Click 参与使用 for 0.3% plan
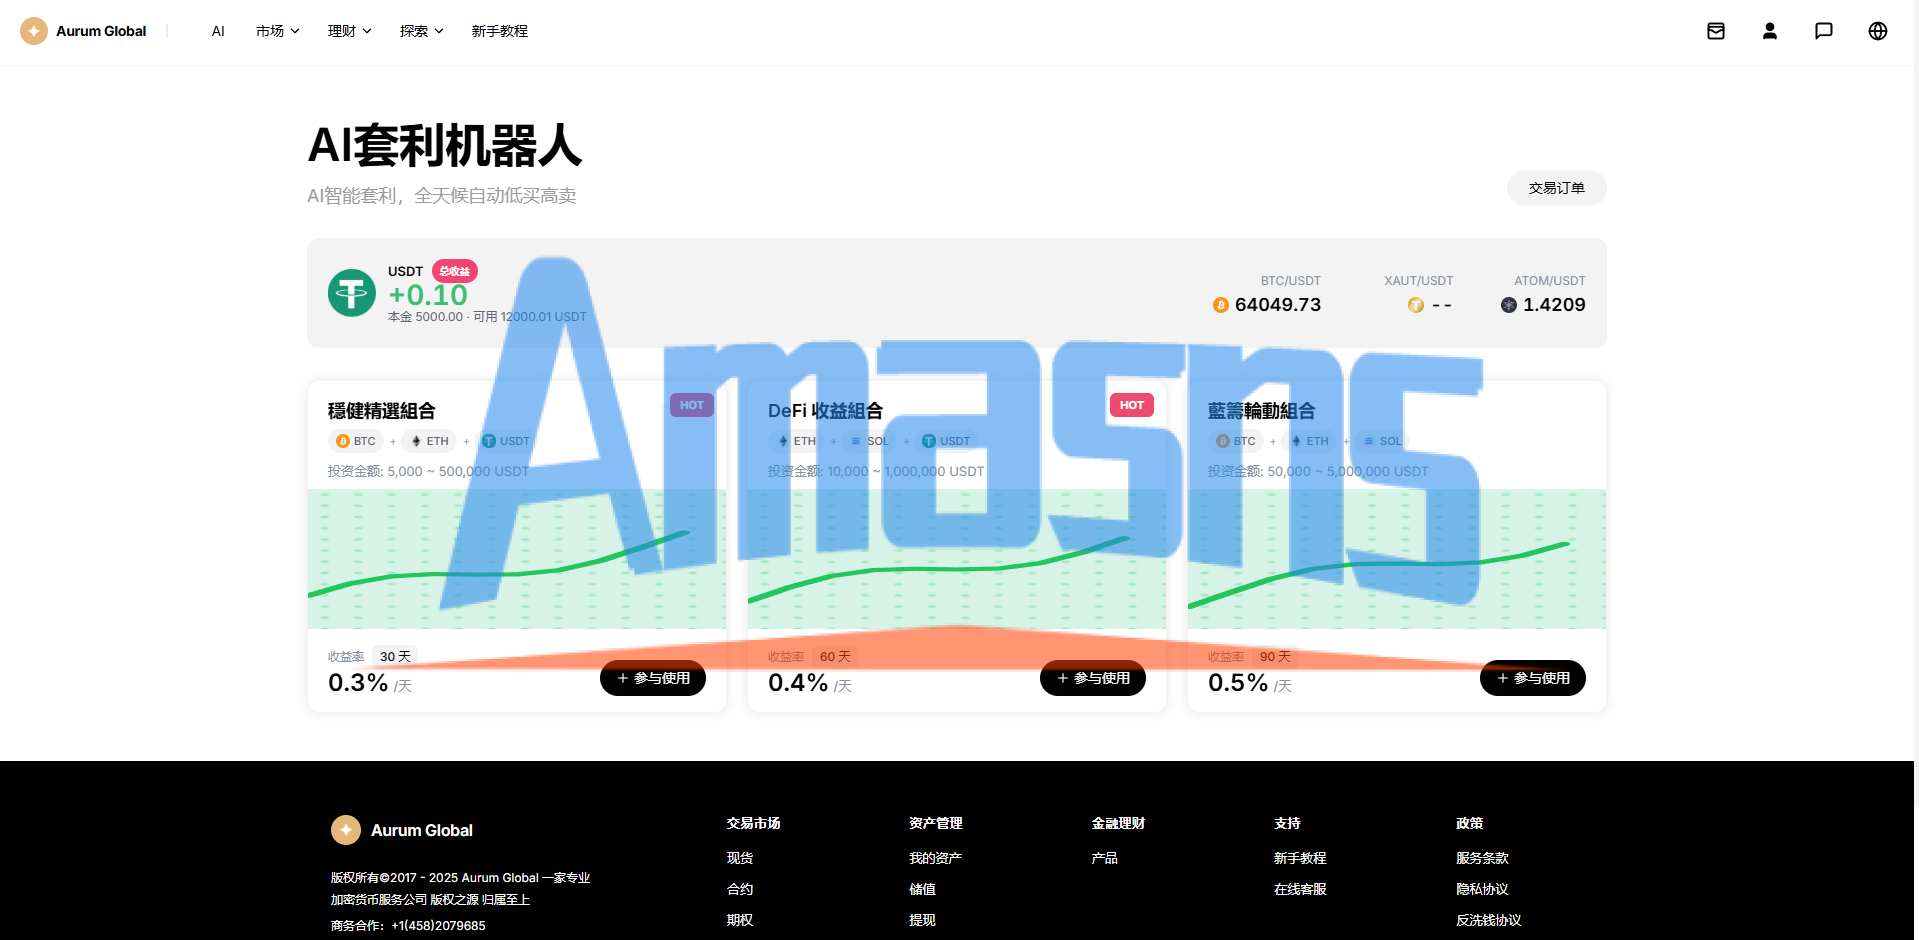Screen dimensions: 1919x940 (653, 678)
